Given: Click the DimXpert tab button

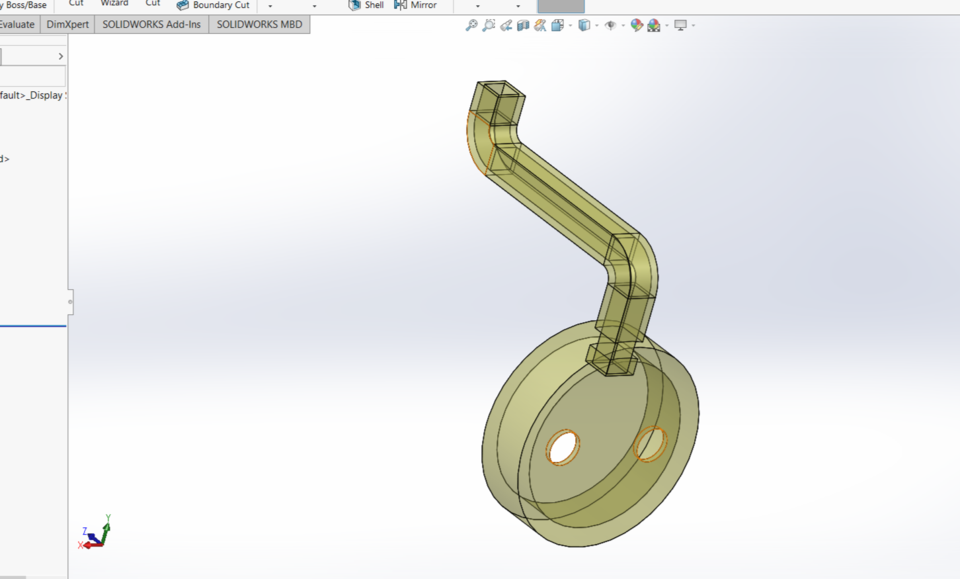Looking at the screenshot, I should [x=68, y=24].
